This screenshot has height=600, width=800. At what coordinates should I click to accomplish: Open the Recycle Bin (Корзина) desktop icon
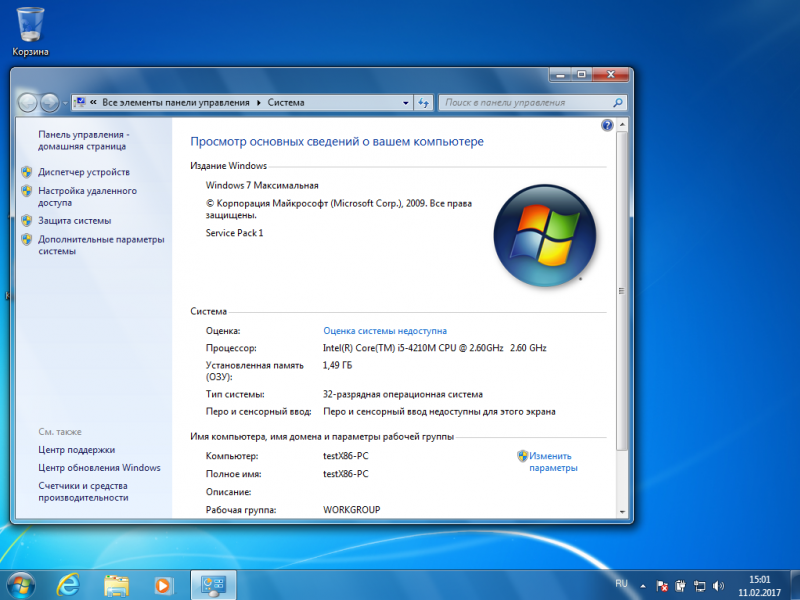(30, 31)
